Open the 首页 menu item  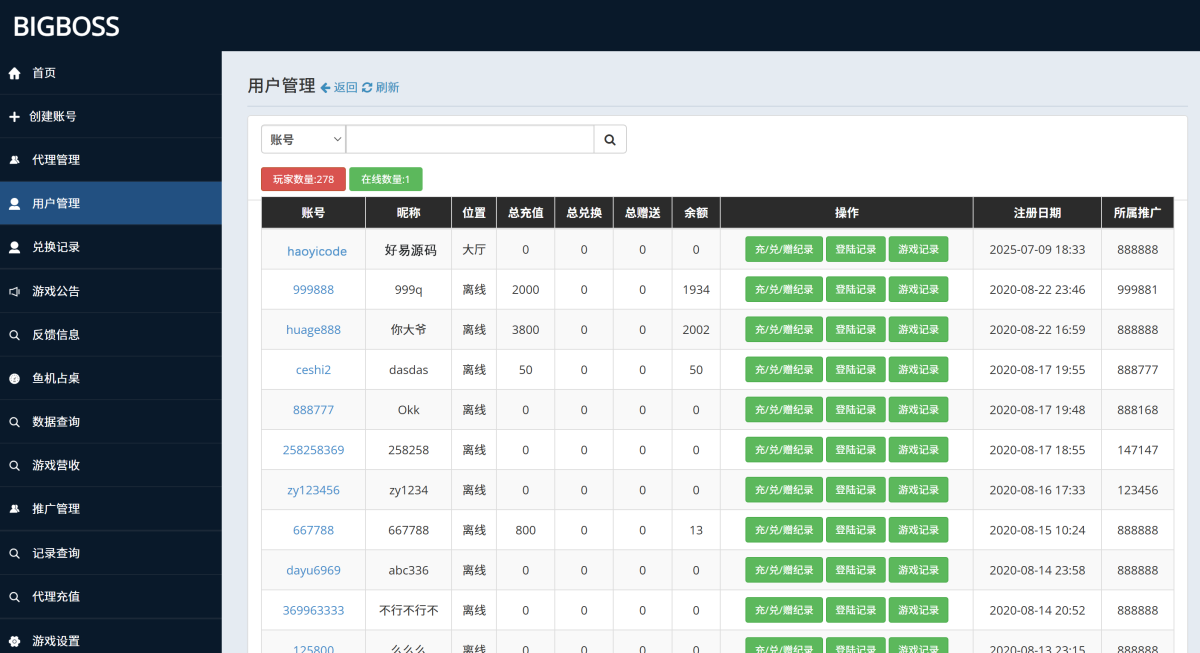(110, 73)
